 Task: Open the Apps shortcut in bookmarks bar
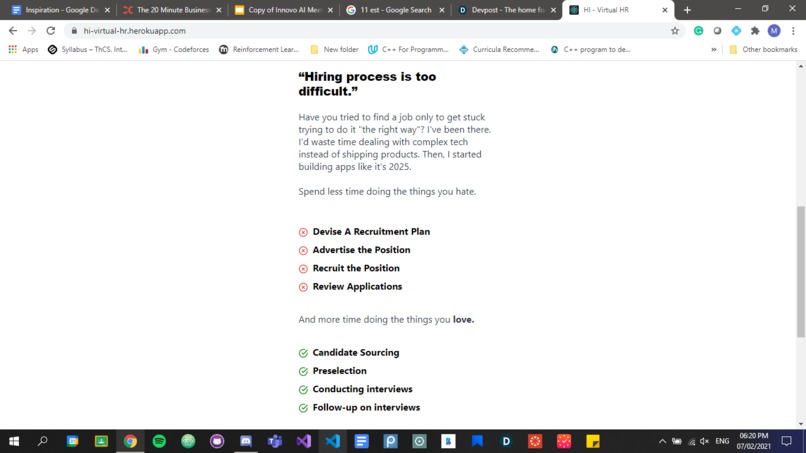coord(24,49)
